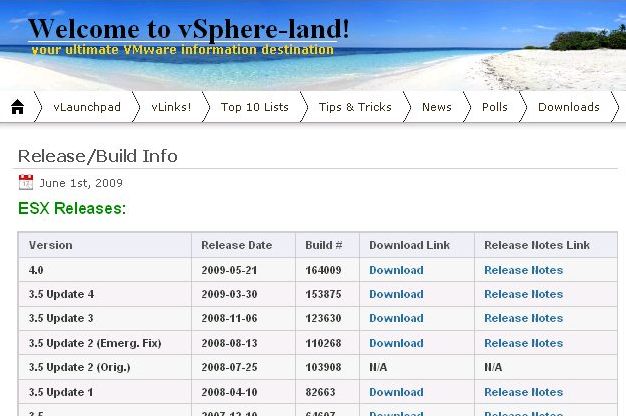Screen dimensions: 626x416
Task: Download ESX 3.5 Update 4
Action: [396, 294]
